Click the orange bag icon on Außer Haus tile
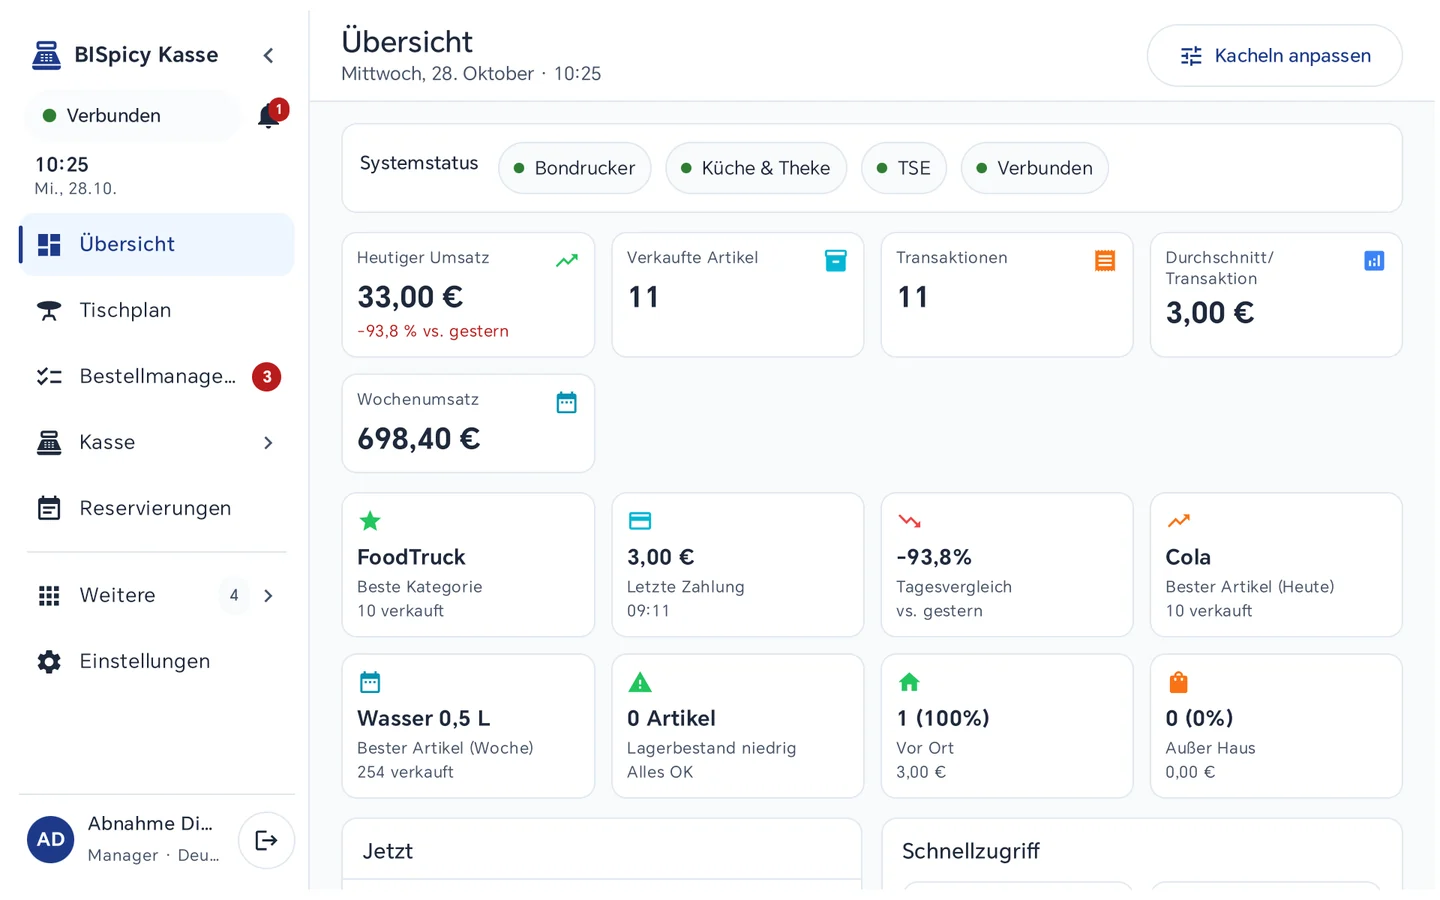Image resolution: width=1440 pixels, height=900 pixels. pos(1179,682)
